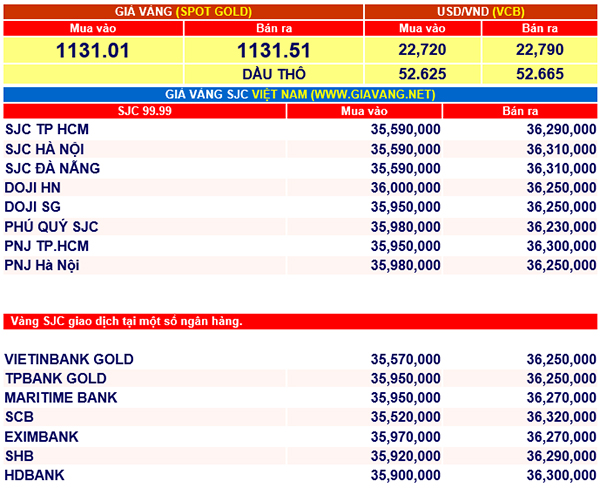Click the USD/VND (VCB) header
Screen dimensions: 600x488
coord(481,11)
